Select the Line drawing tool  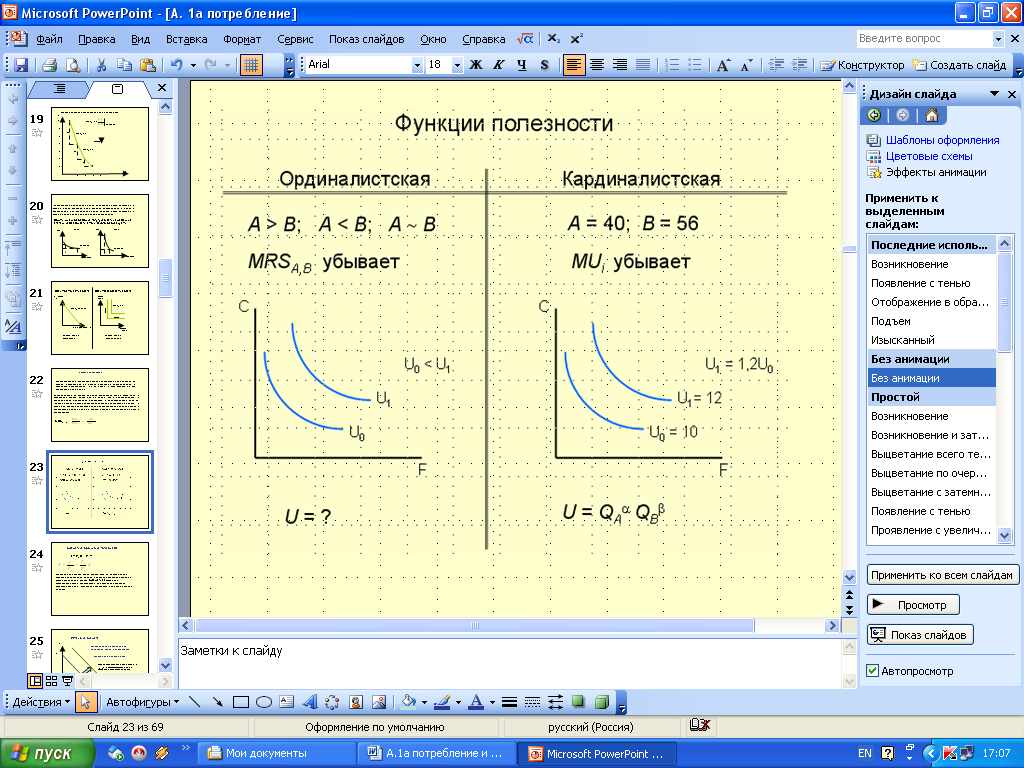pos(195,702)
